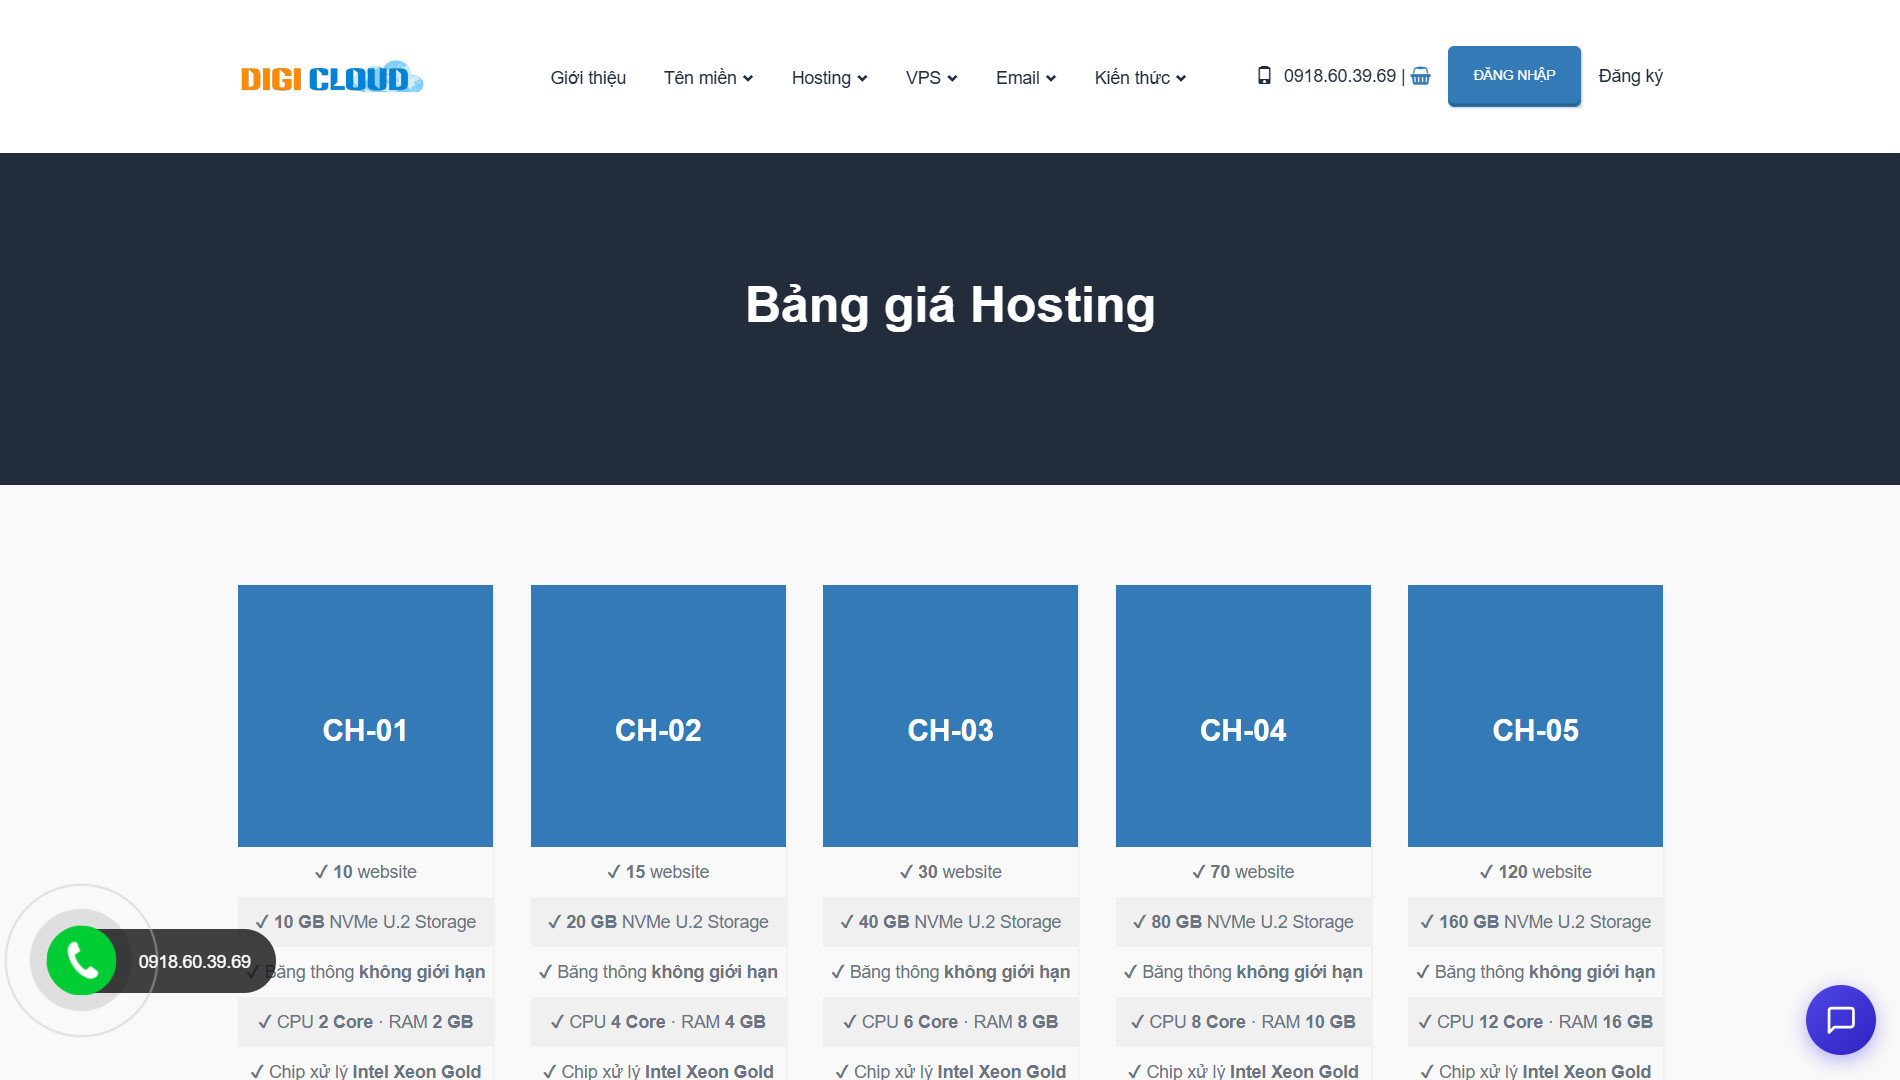This screenshot has width=1900, height=1080.
Task: Click 'CPU 2 Core · RAM 2 GB' row
Action: click(365, 1022)
